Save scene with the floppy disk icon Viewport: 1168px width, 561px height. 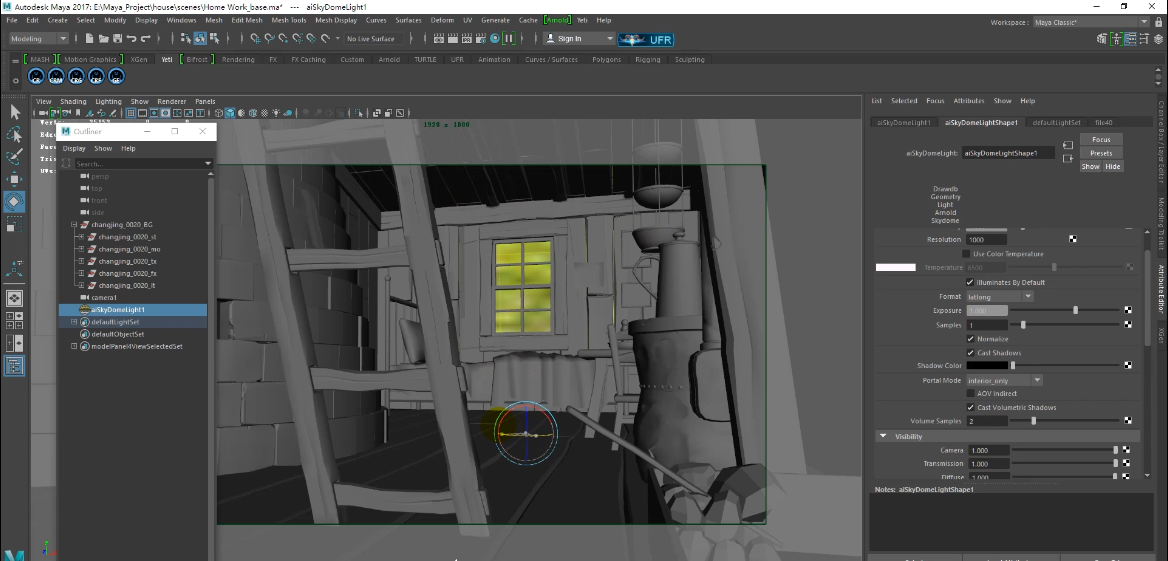click(117, 39)
